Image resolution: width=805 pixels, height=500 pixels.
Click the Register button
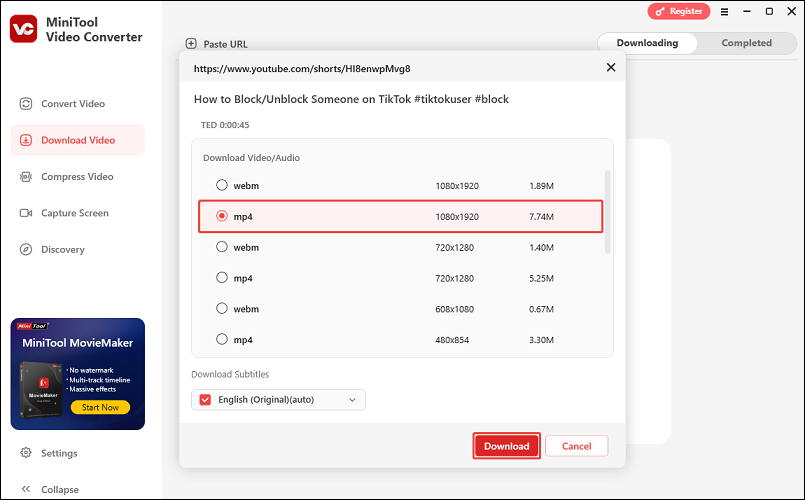coord(679,11)
